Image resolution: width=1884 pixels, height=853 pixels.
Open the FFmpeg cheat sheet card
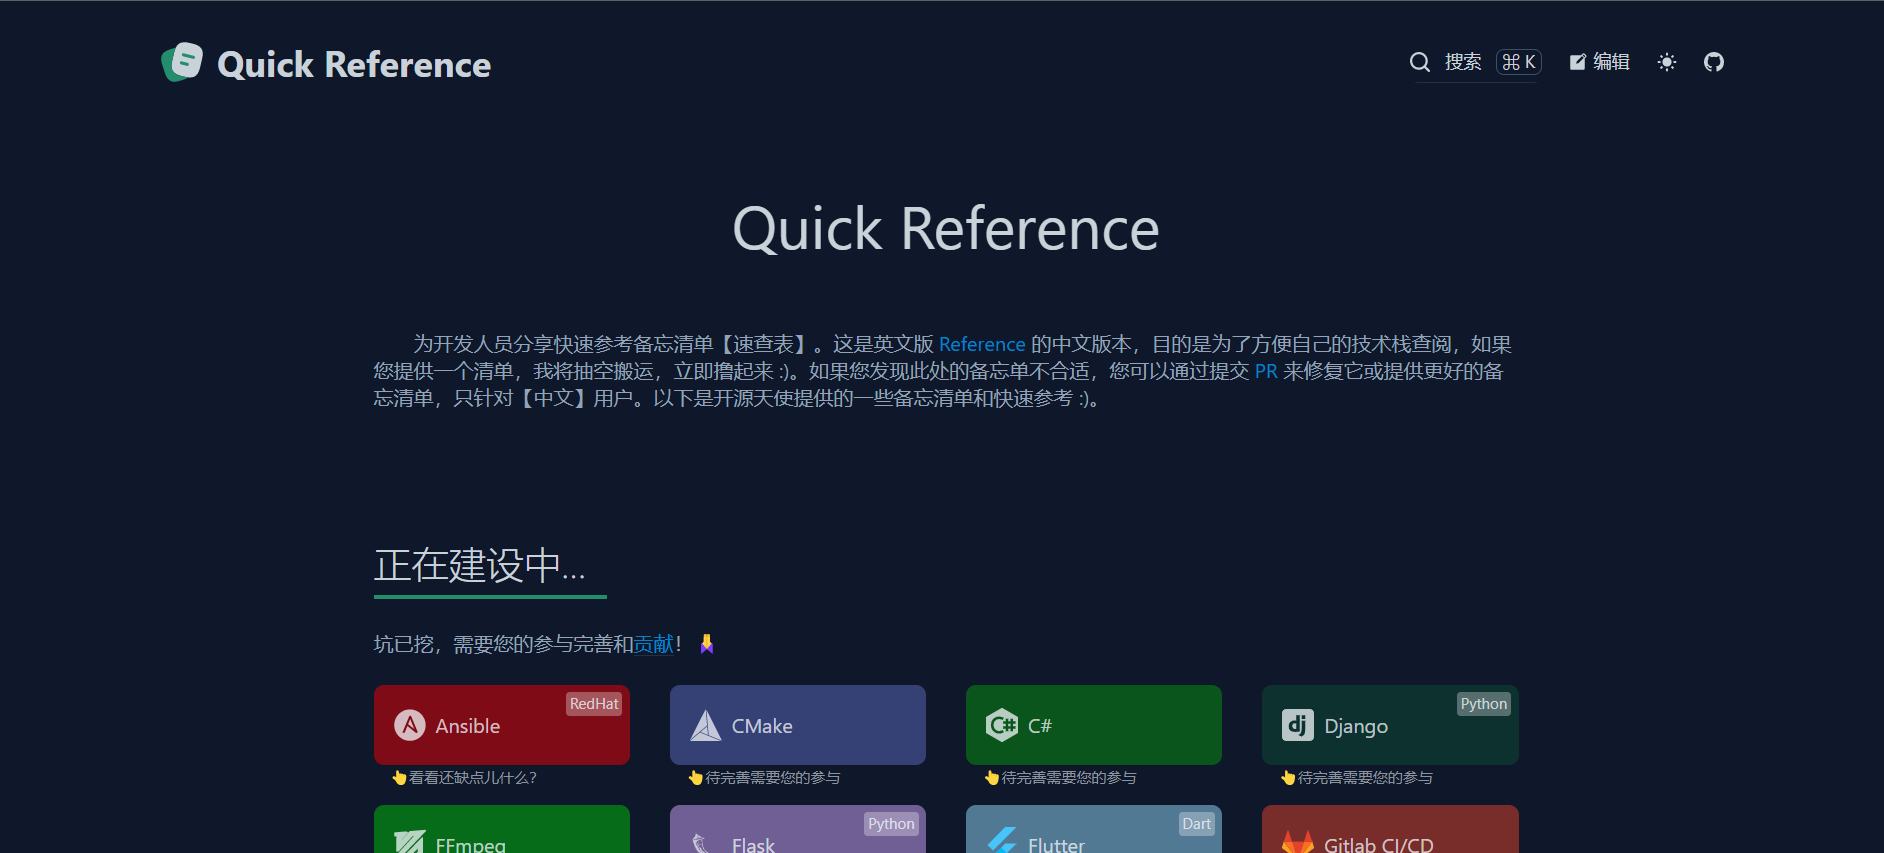point(501,833)
